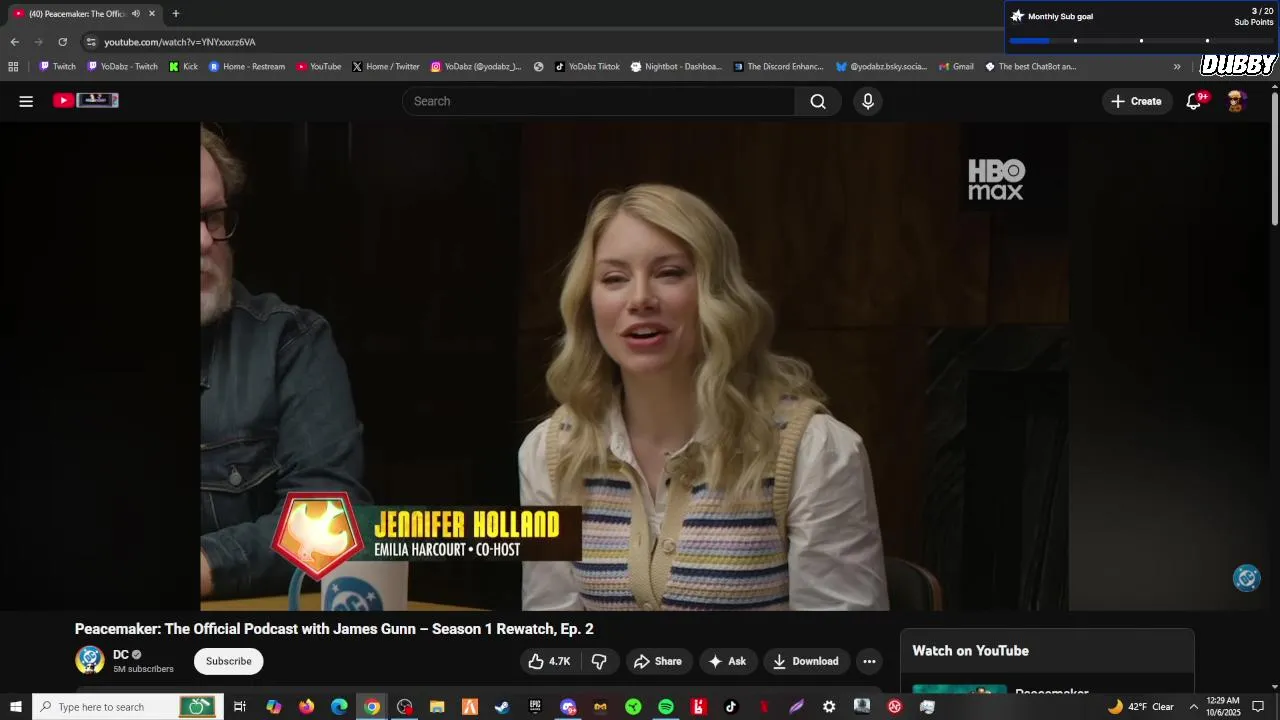Open Task View on taskbar
1280x720 pixels.
[x=240, y=707]
